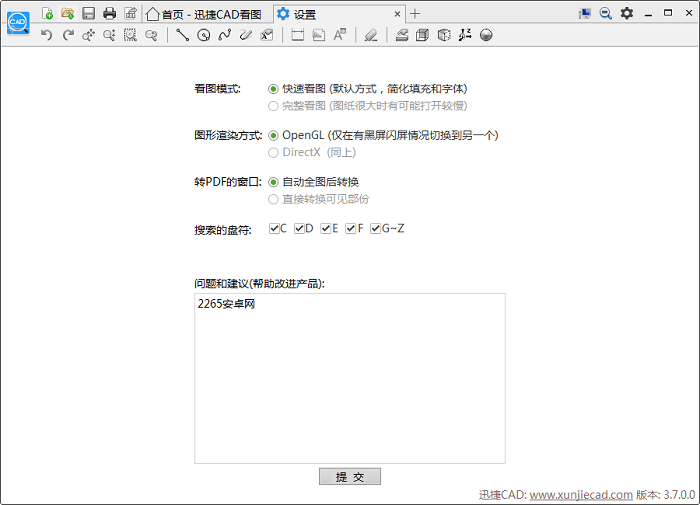Click the undo arrow icon
700x505 pixels.
47,35
